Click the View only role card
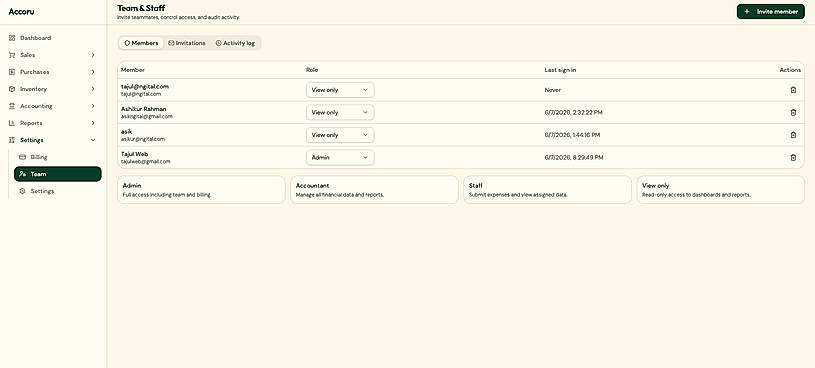The width and height of the screenshot is (815, 368). click(720, 190)
